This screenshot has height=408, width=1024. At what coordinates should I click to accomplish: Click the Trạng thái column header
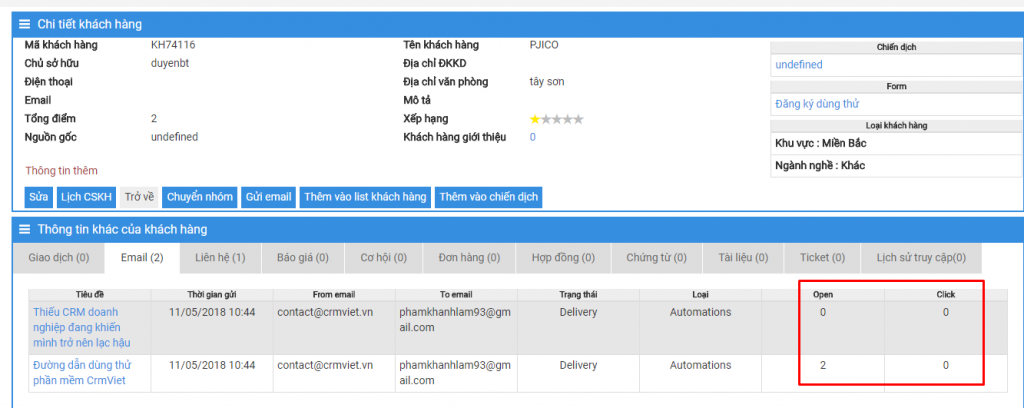pyautogui.click(x=578, y=294)
